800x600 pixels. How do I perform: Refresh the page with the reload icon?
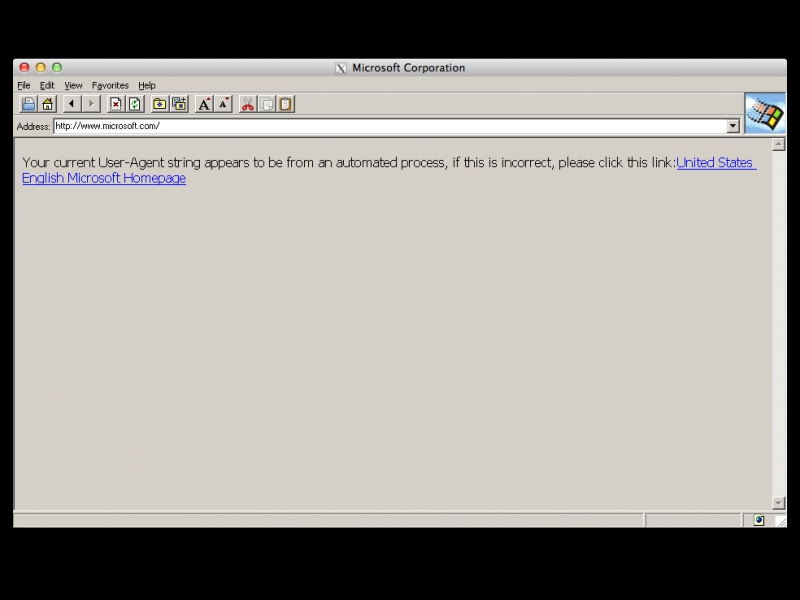(x=135, y=104)
